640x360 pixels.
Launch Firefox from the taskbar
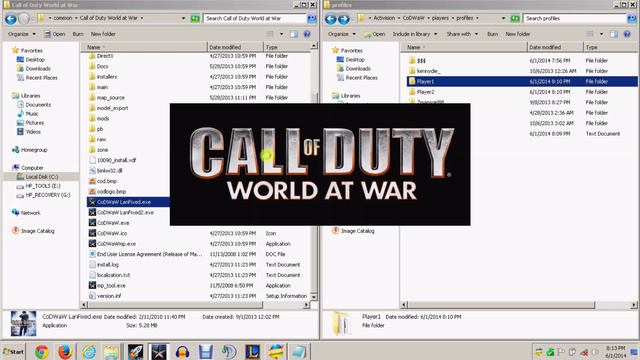click(x=64, y=352)
